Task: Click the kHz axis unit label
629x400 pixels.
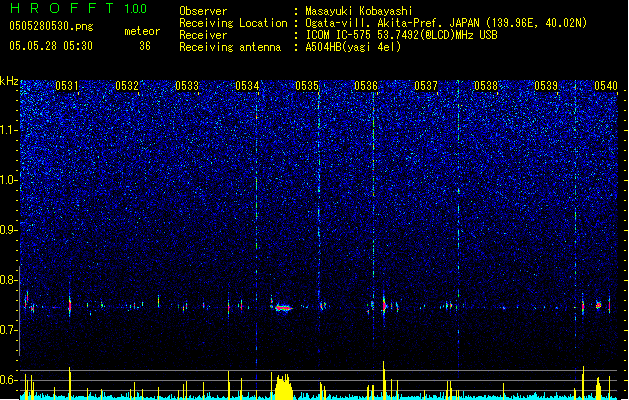Action: click(x=9, y=81)
